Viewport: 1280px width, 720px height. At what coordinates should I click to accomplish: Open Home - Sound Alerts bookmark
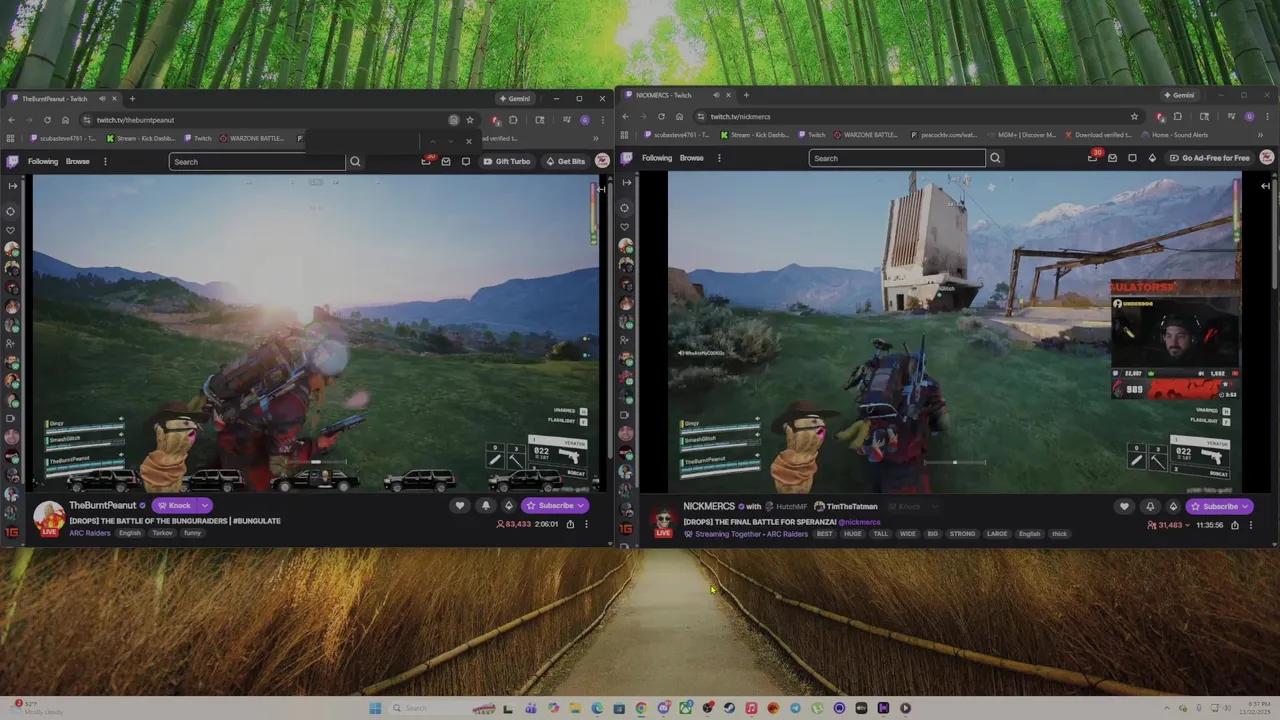(1174, 135)
